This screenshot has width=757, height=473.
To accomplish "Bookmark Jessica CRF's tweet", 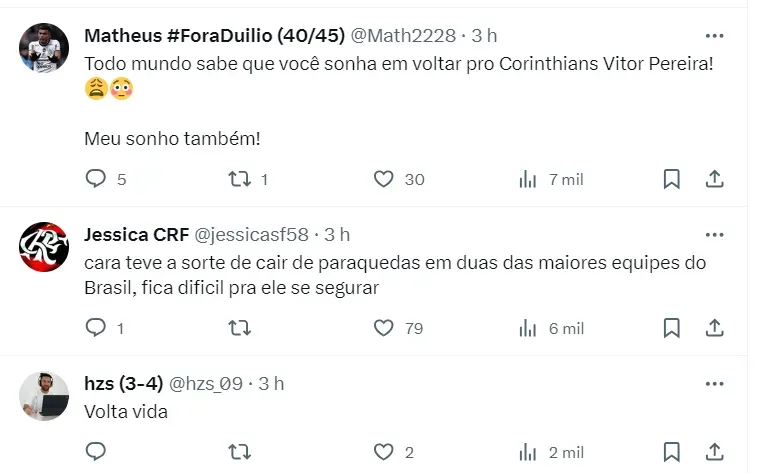I will 672,328.
